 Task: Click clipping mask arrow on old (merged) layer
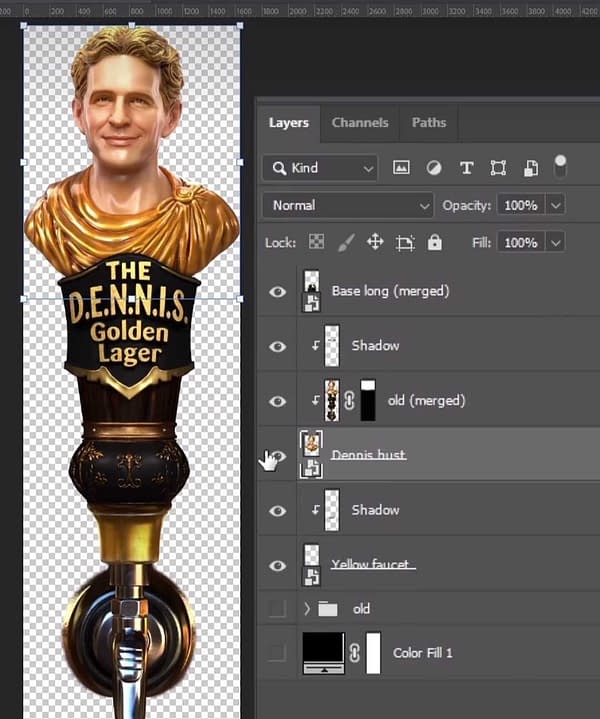tap(316, 400)
